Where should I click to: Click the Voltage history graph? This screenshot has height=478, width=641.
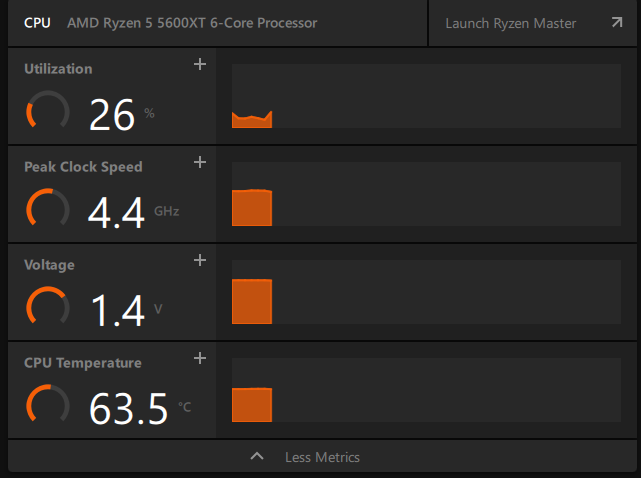pyautogui.click(x=428, y=293)
